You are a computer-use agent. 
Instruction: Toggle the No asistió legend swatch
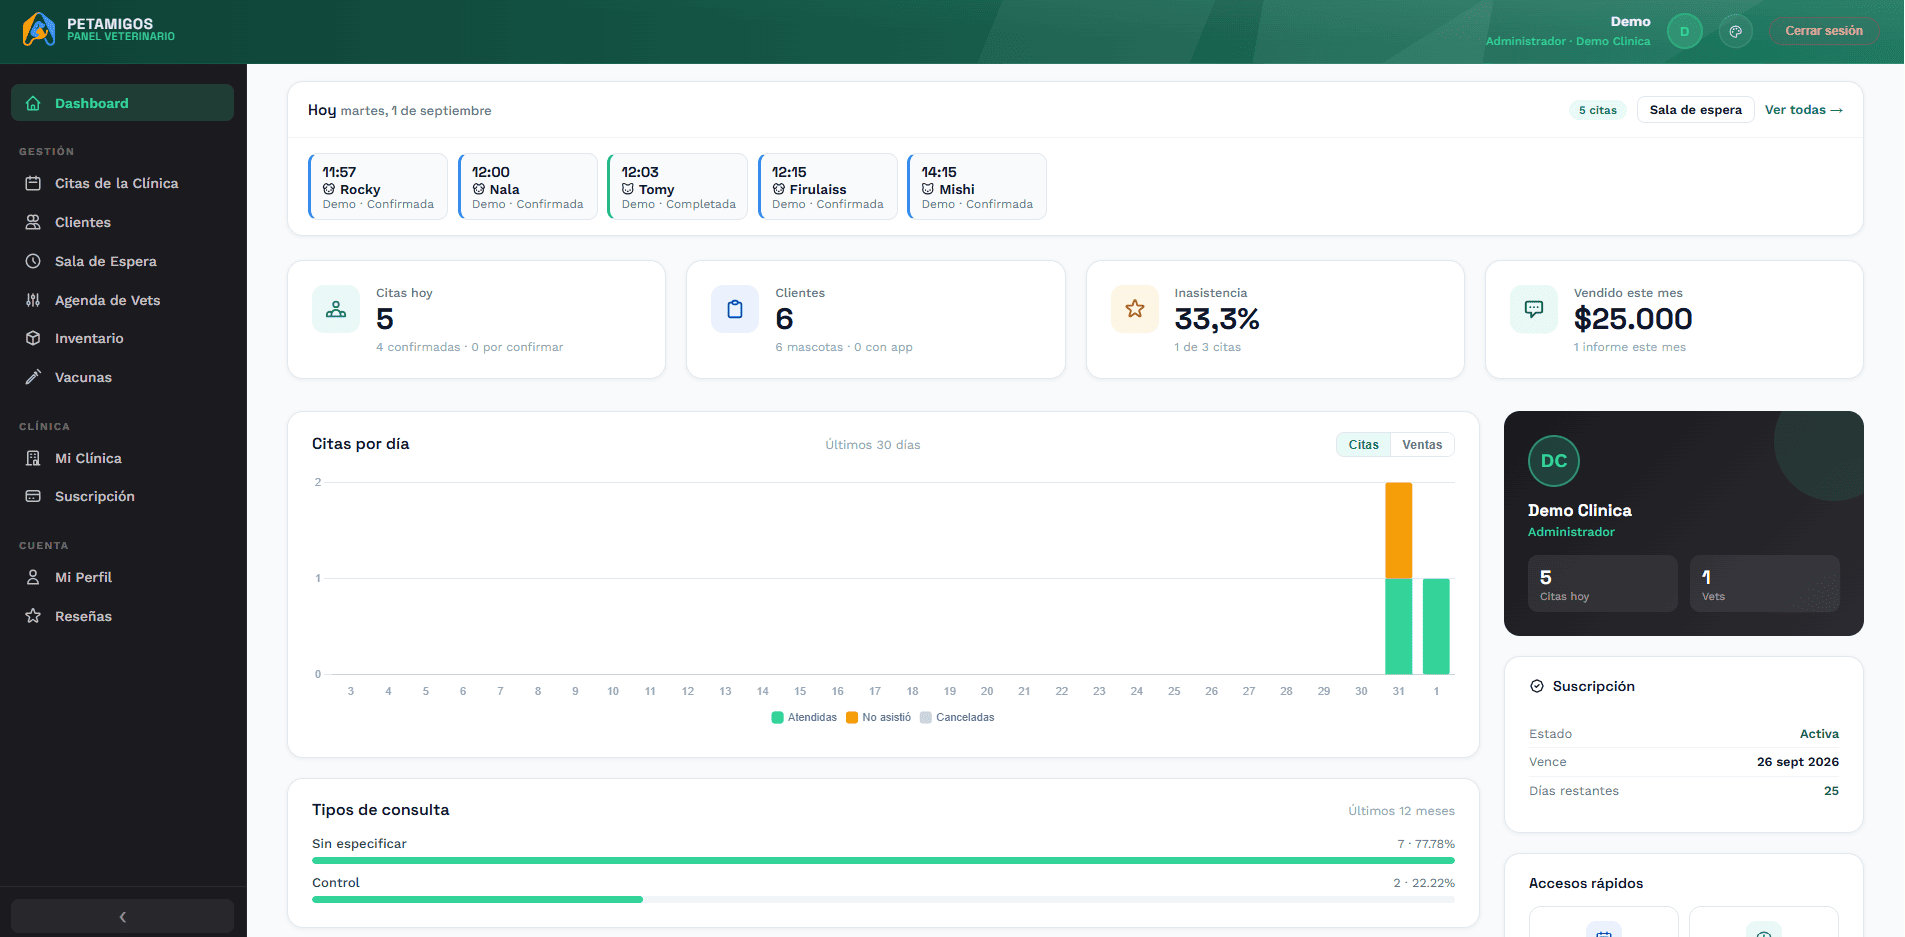coord(852,717)
